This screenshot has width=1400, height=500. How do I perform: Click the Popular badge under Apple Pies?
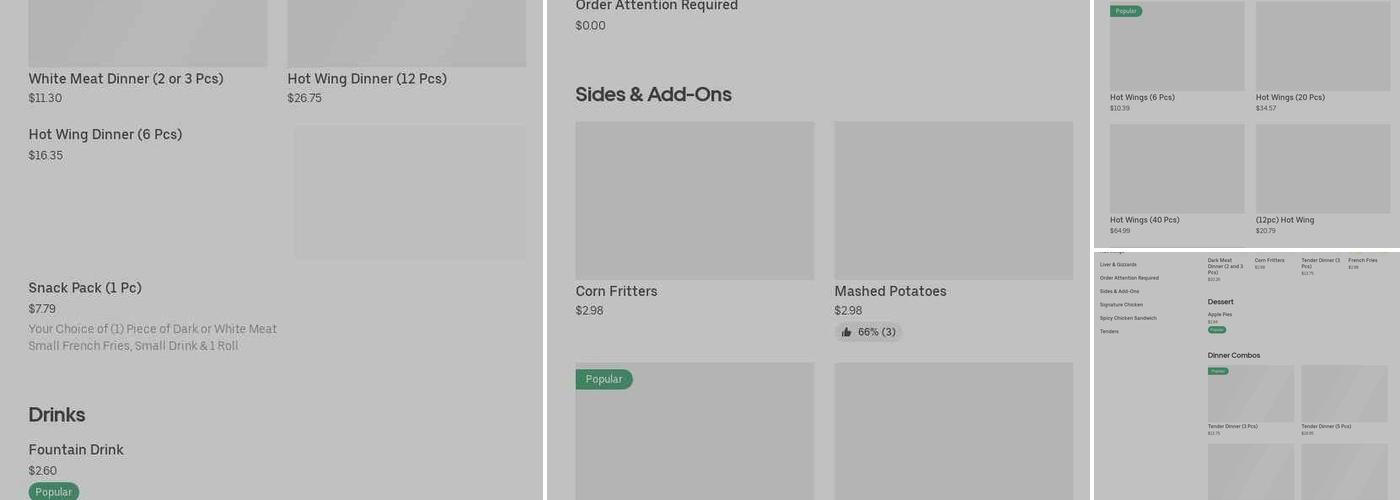1217,329
